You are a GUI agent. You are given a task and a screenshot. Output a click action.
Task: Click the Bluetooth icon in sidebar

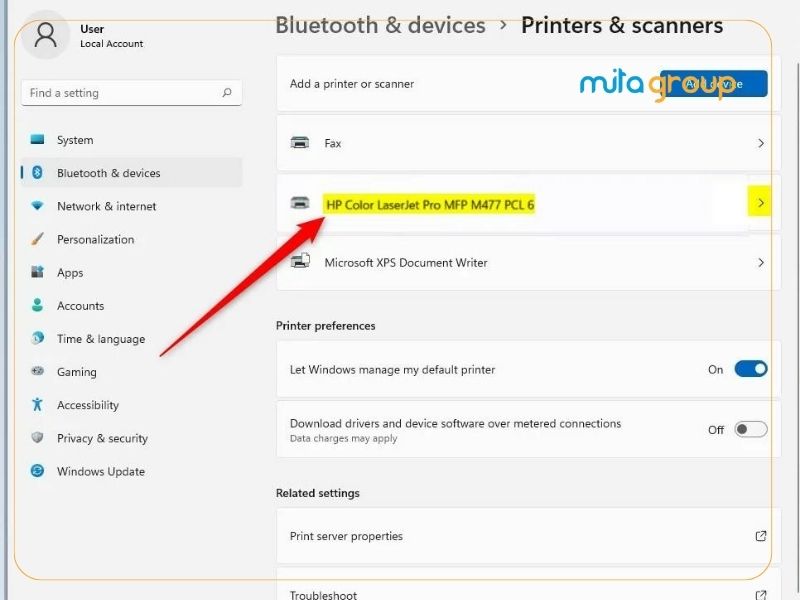(37, 172)
